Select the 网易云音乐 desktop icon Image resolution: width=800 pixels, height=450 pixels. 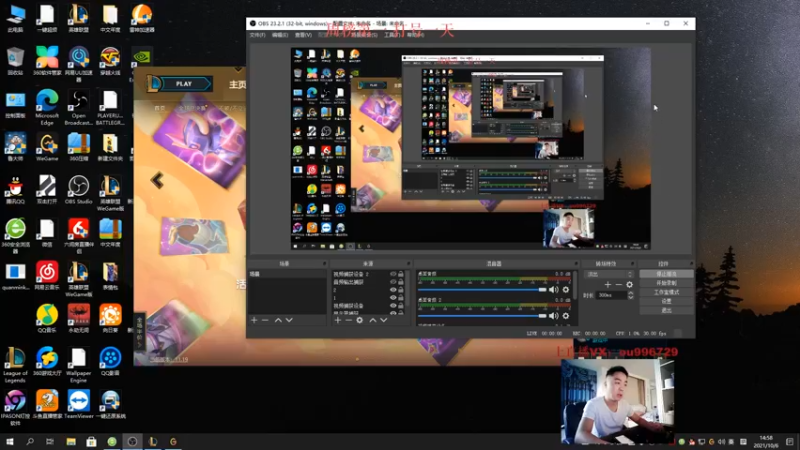(47, 276)
